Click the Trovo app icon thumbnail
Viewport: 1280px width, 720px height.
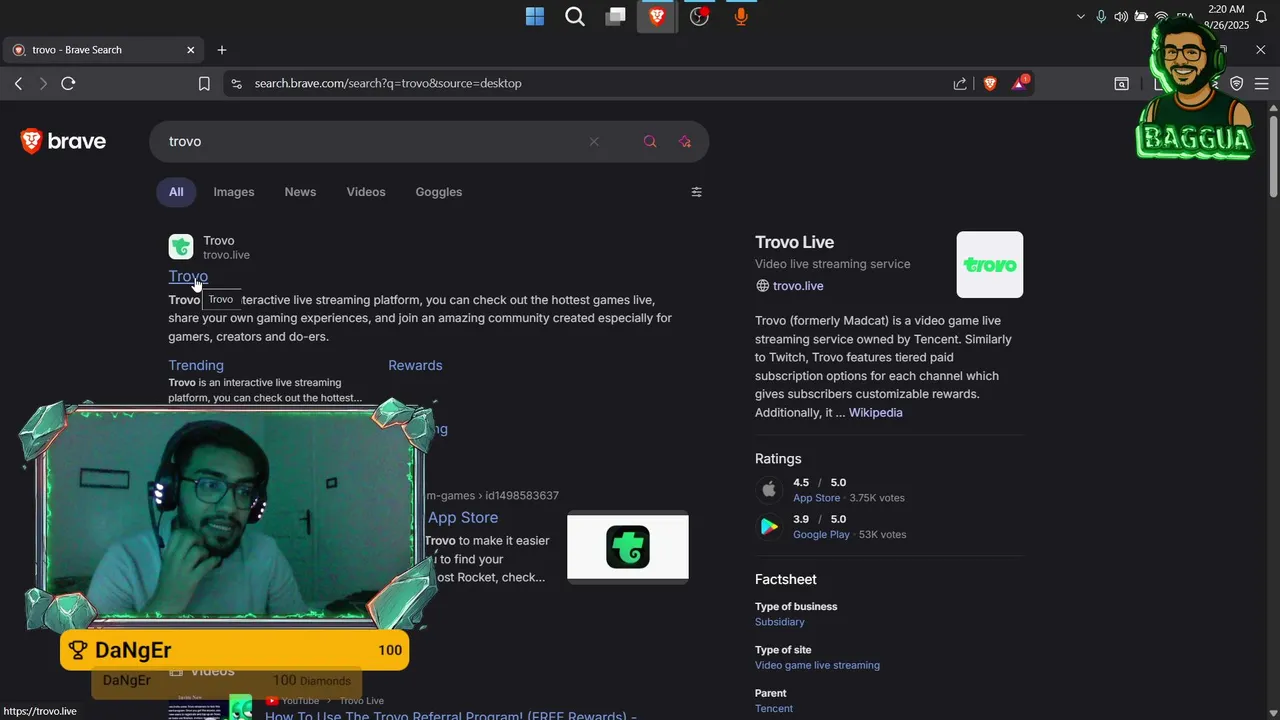click(628, 547)
